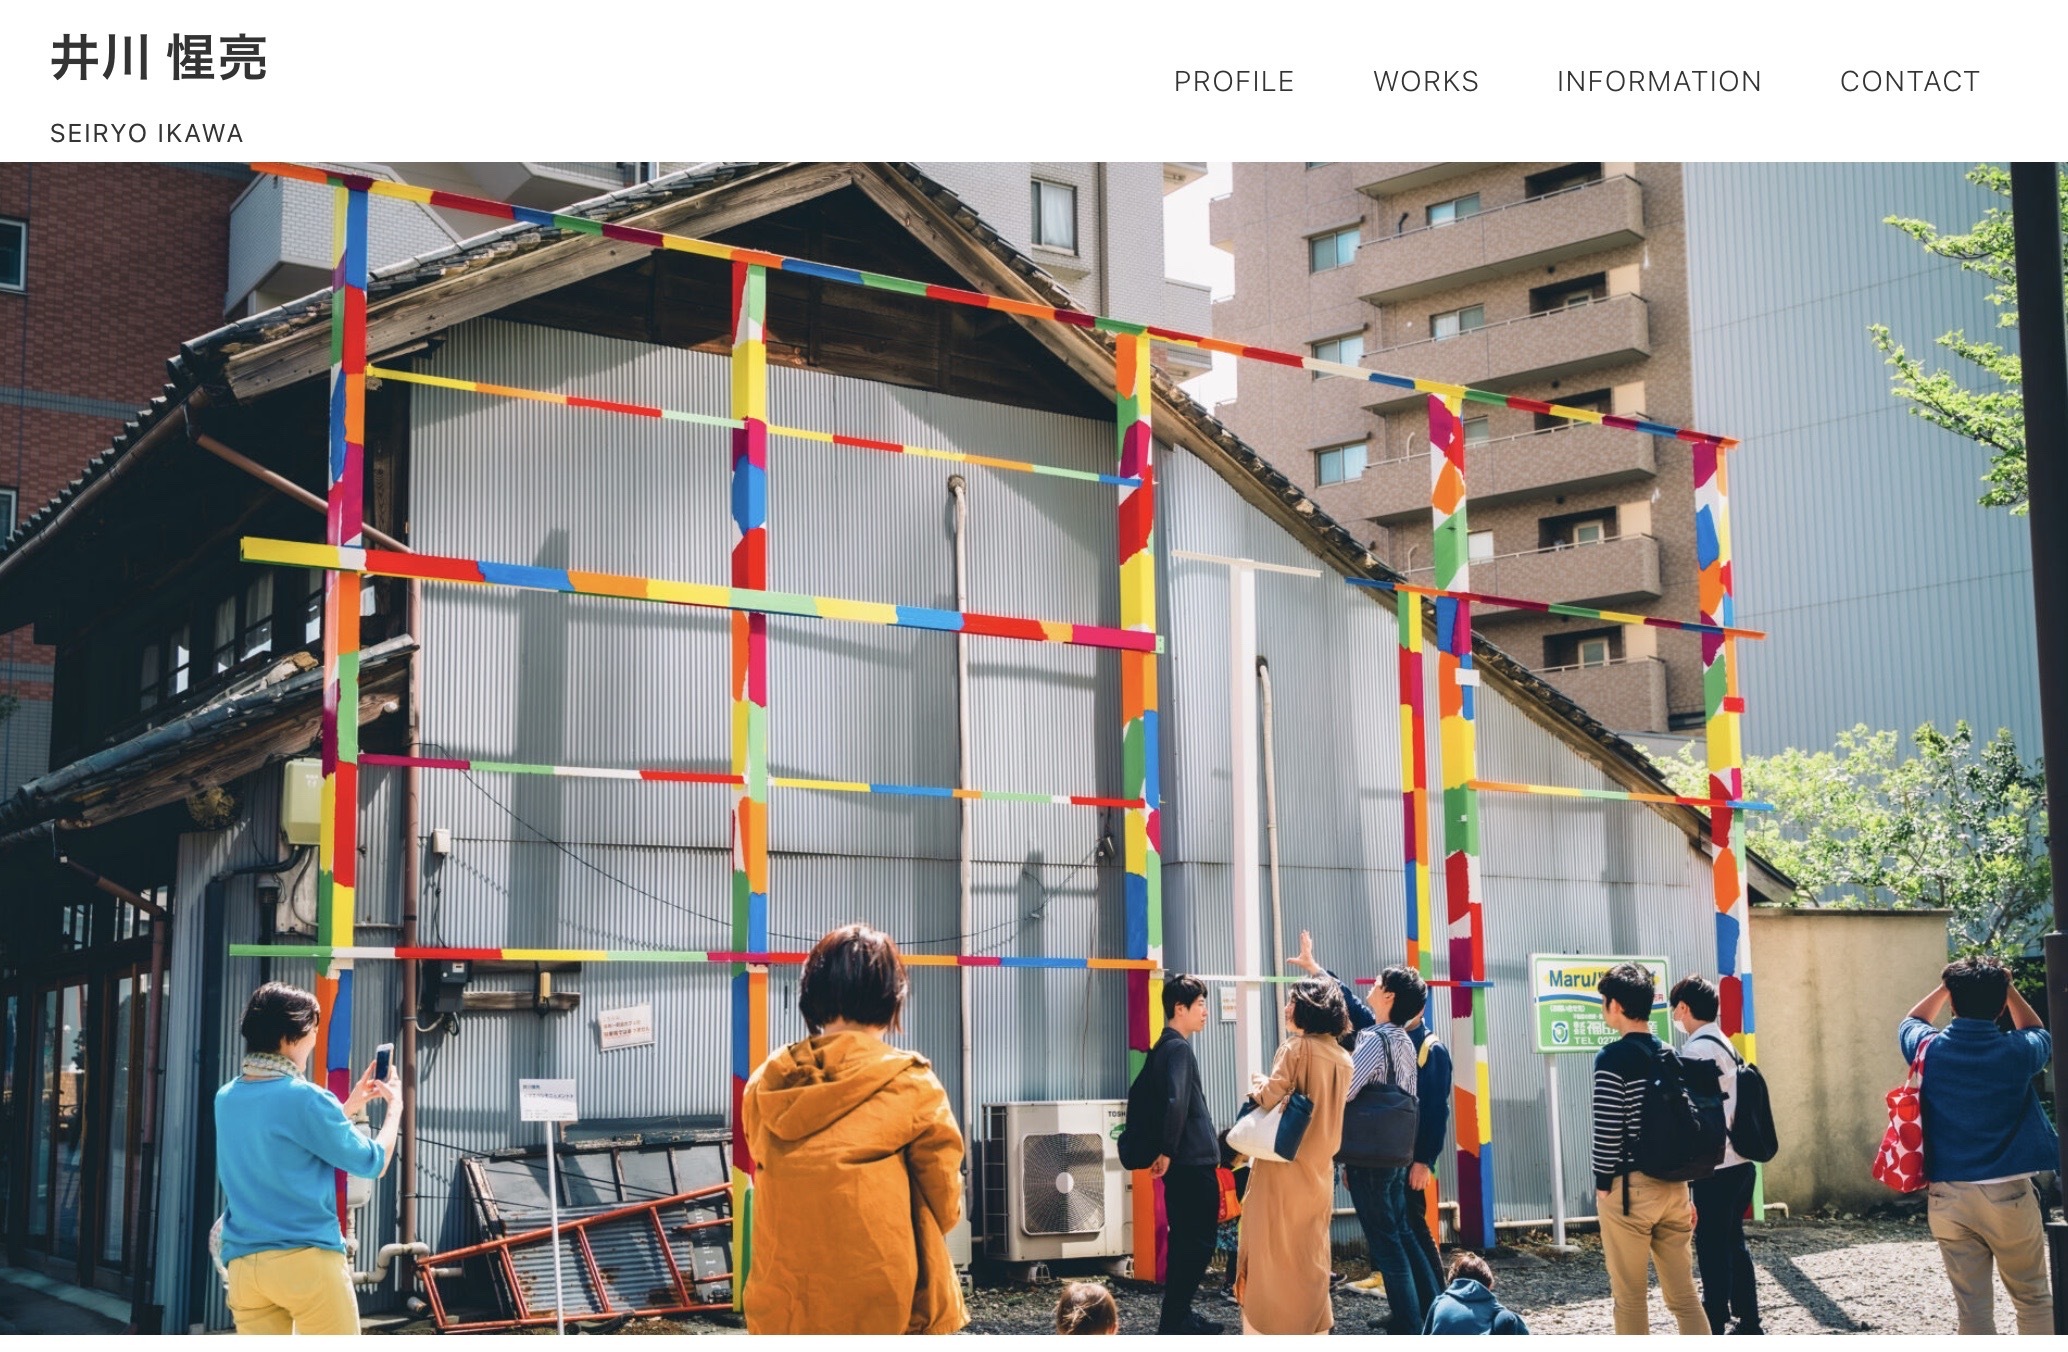This screenshot has height=1352, width=2068.
Task: Click the raised pointing hand
Action: pyautogui.click(x=1303, y=951)
